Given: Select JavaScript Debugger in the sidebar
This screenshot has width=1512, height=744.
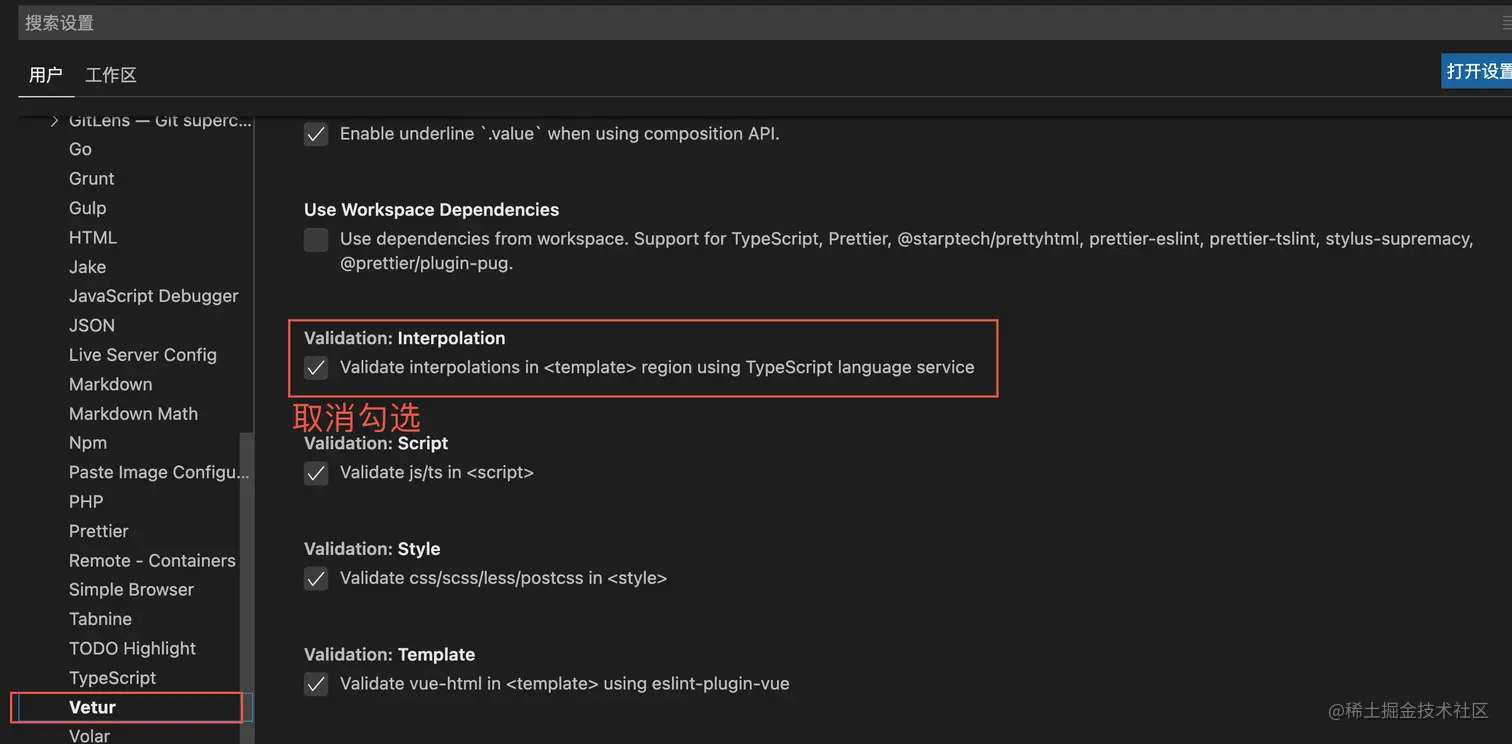Looking at the screenshot, I should click(154, 296).
